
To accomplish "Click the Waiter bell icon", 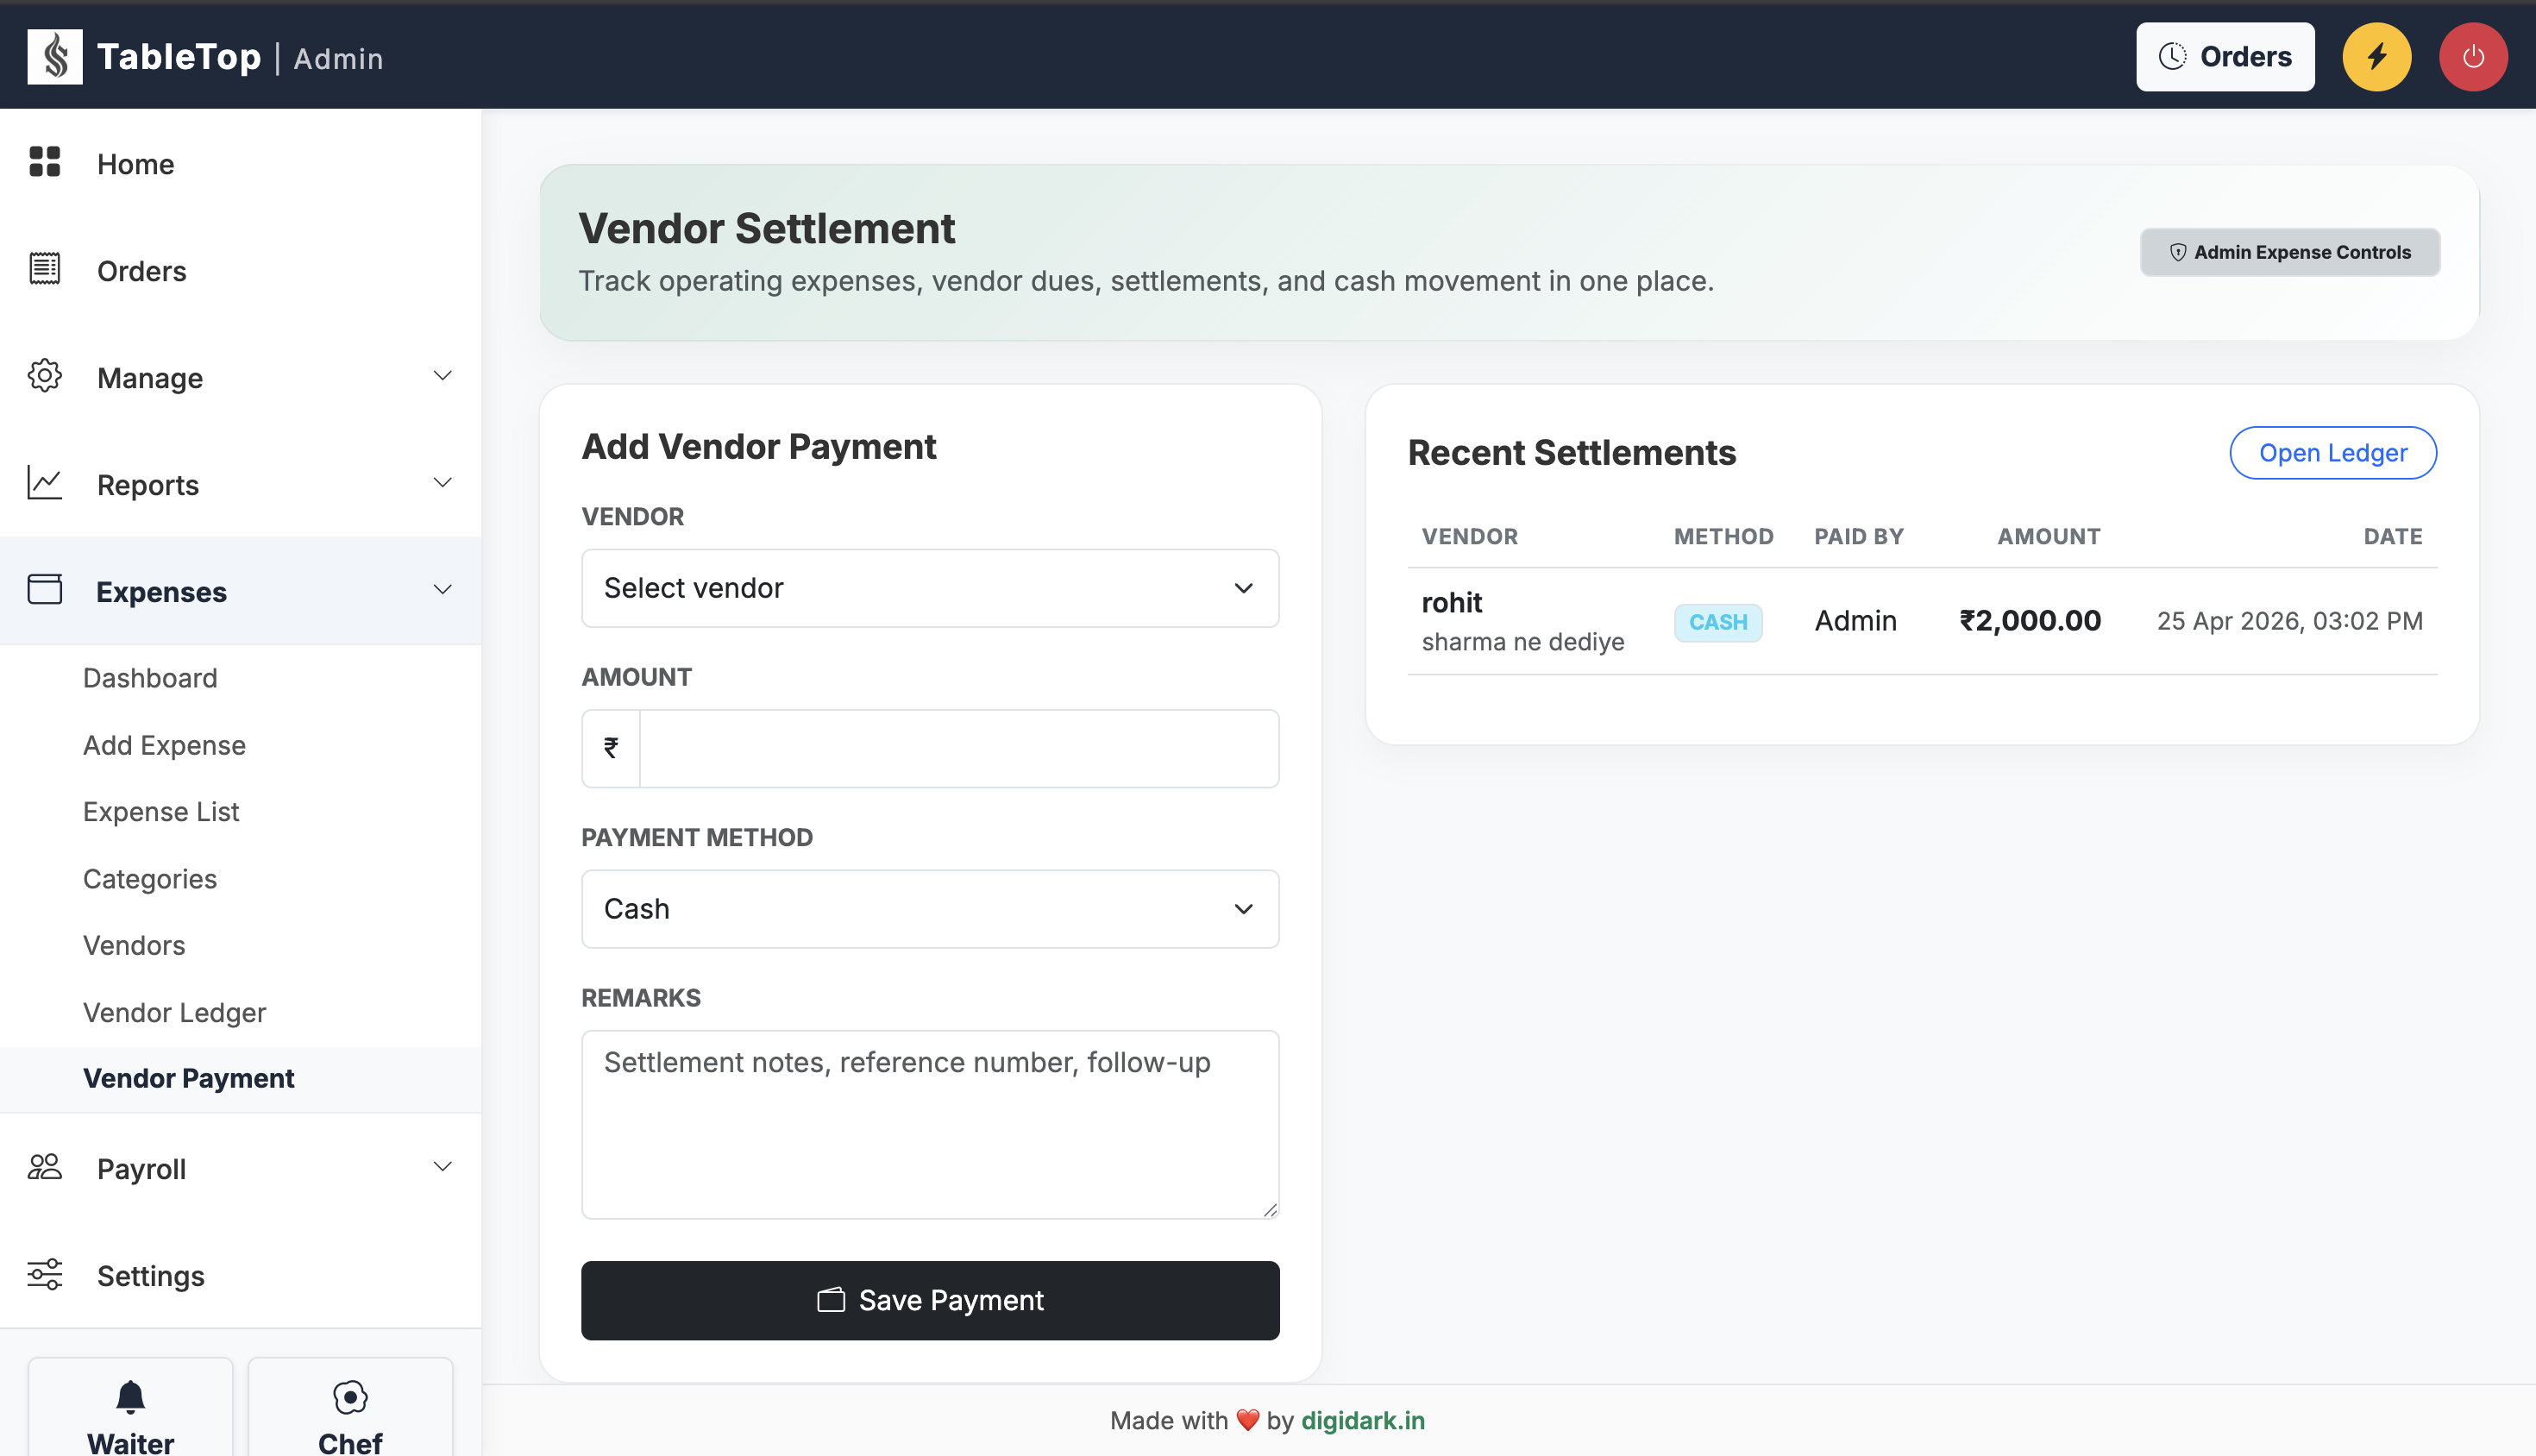I will (x=131, y=1396).
